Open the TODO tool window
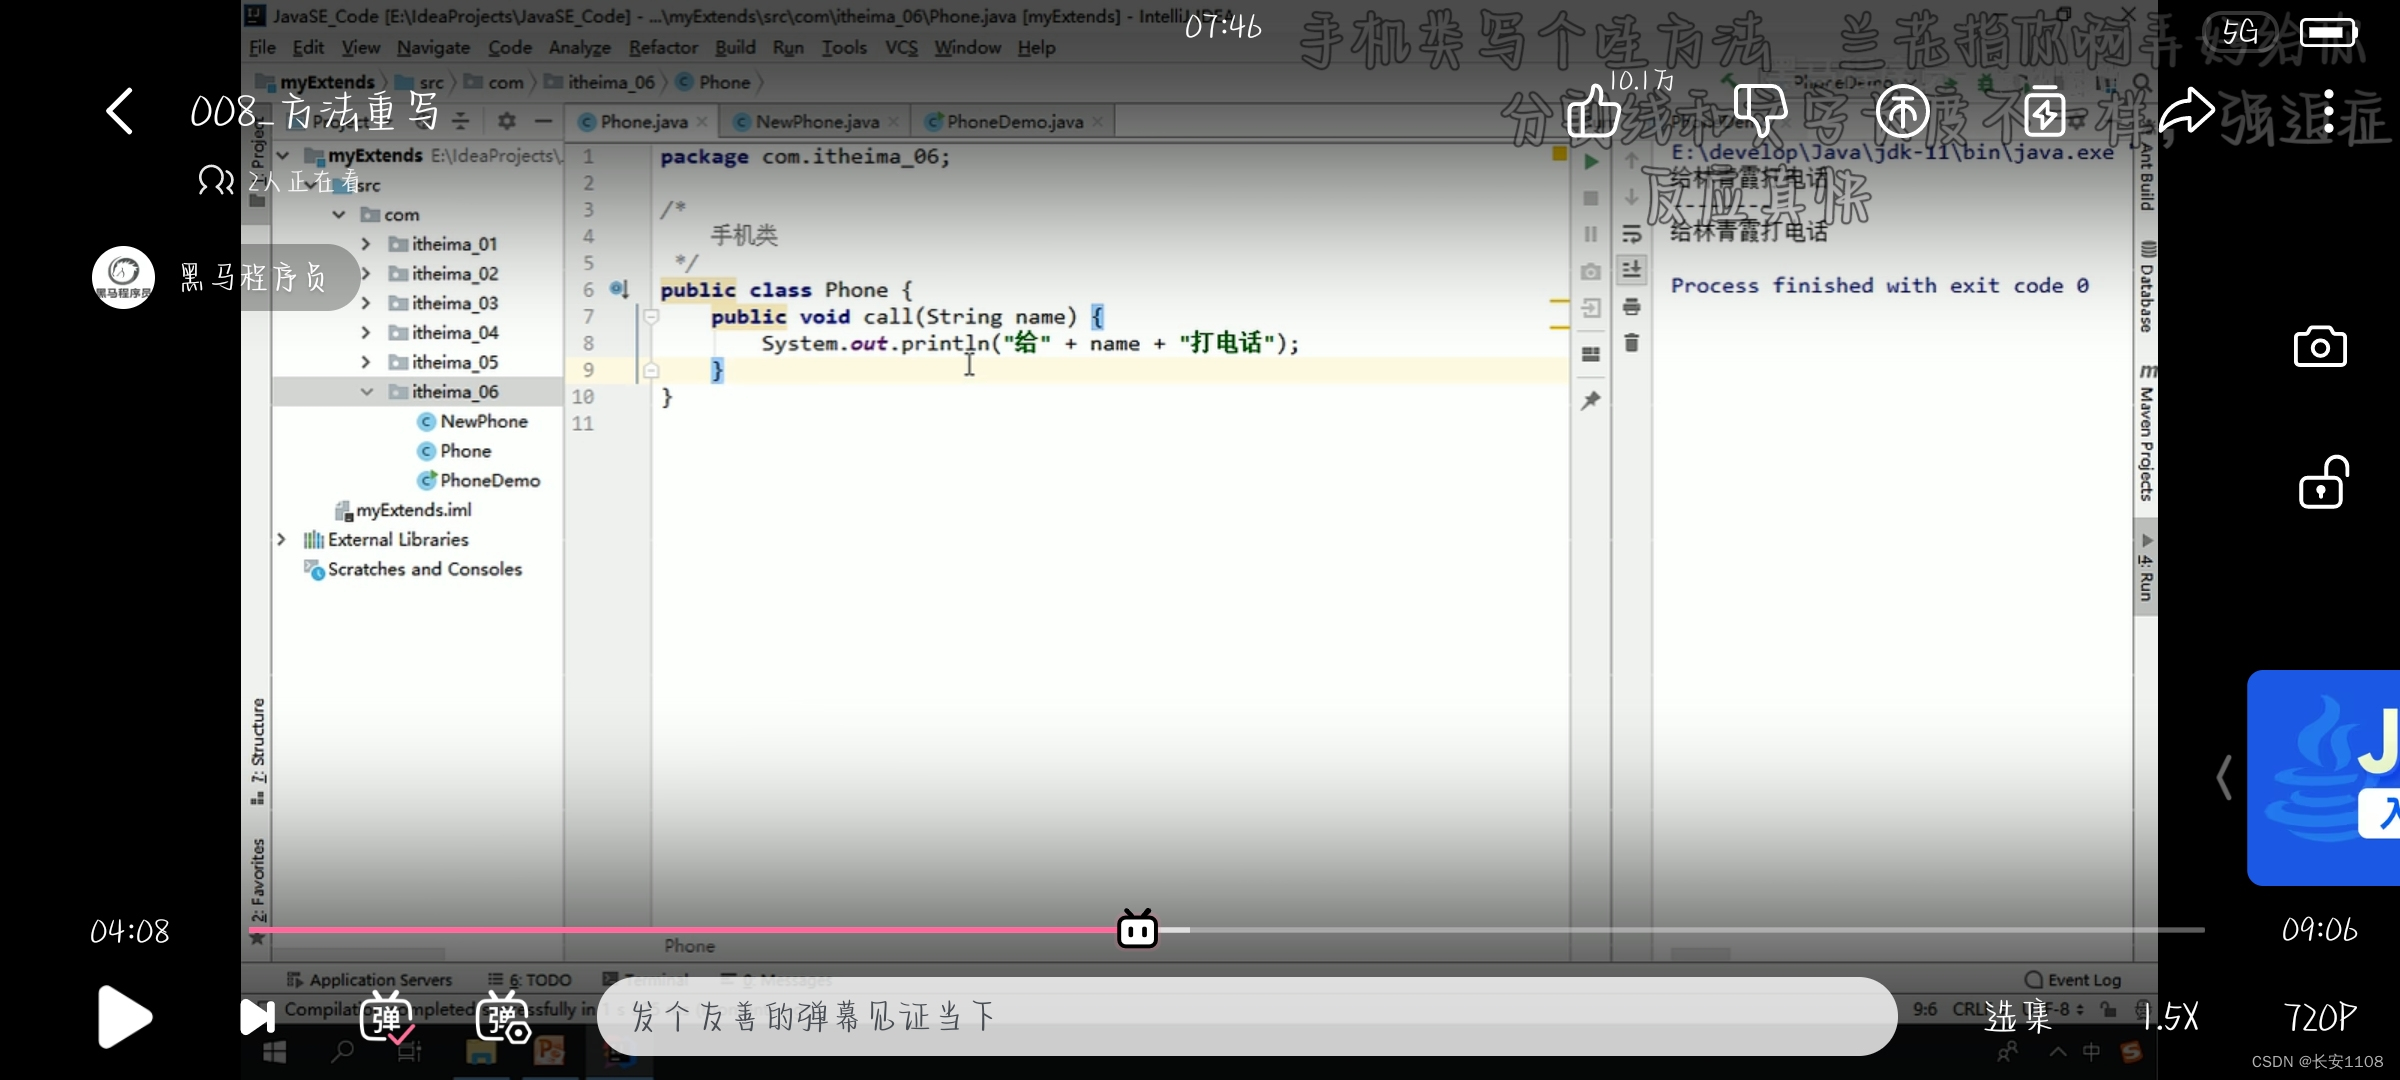This screenshot has height=1080, width=2400. tap(530, 980)
